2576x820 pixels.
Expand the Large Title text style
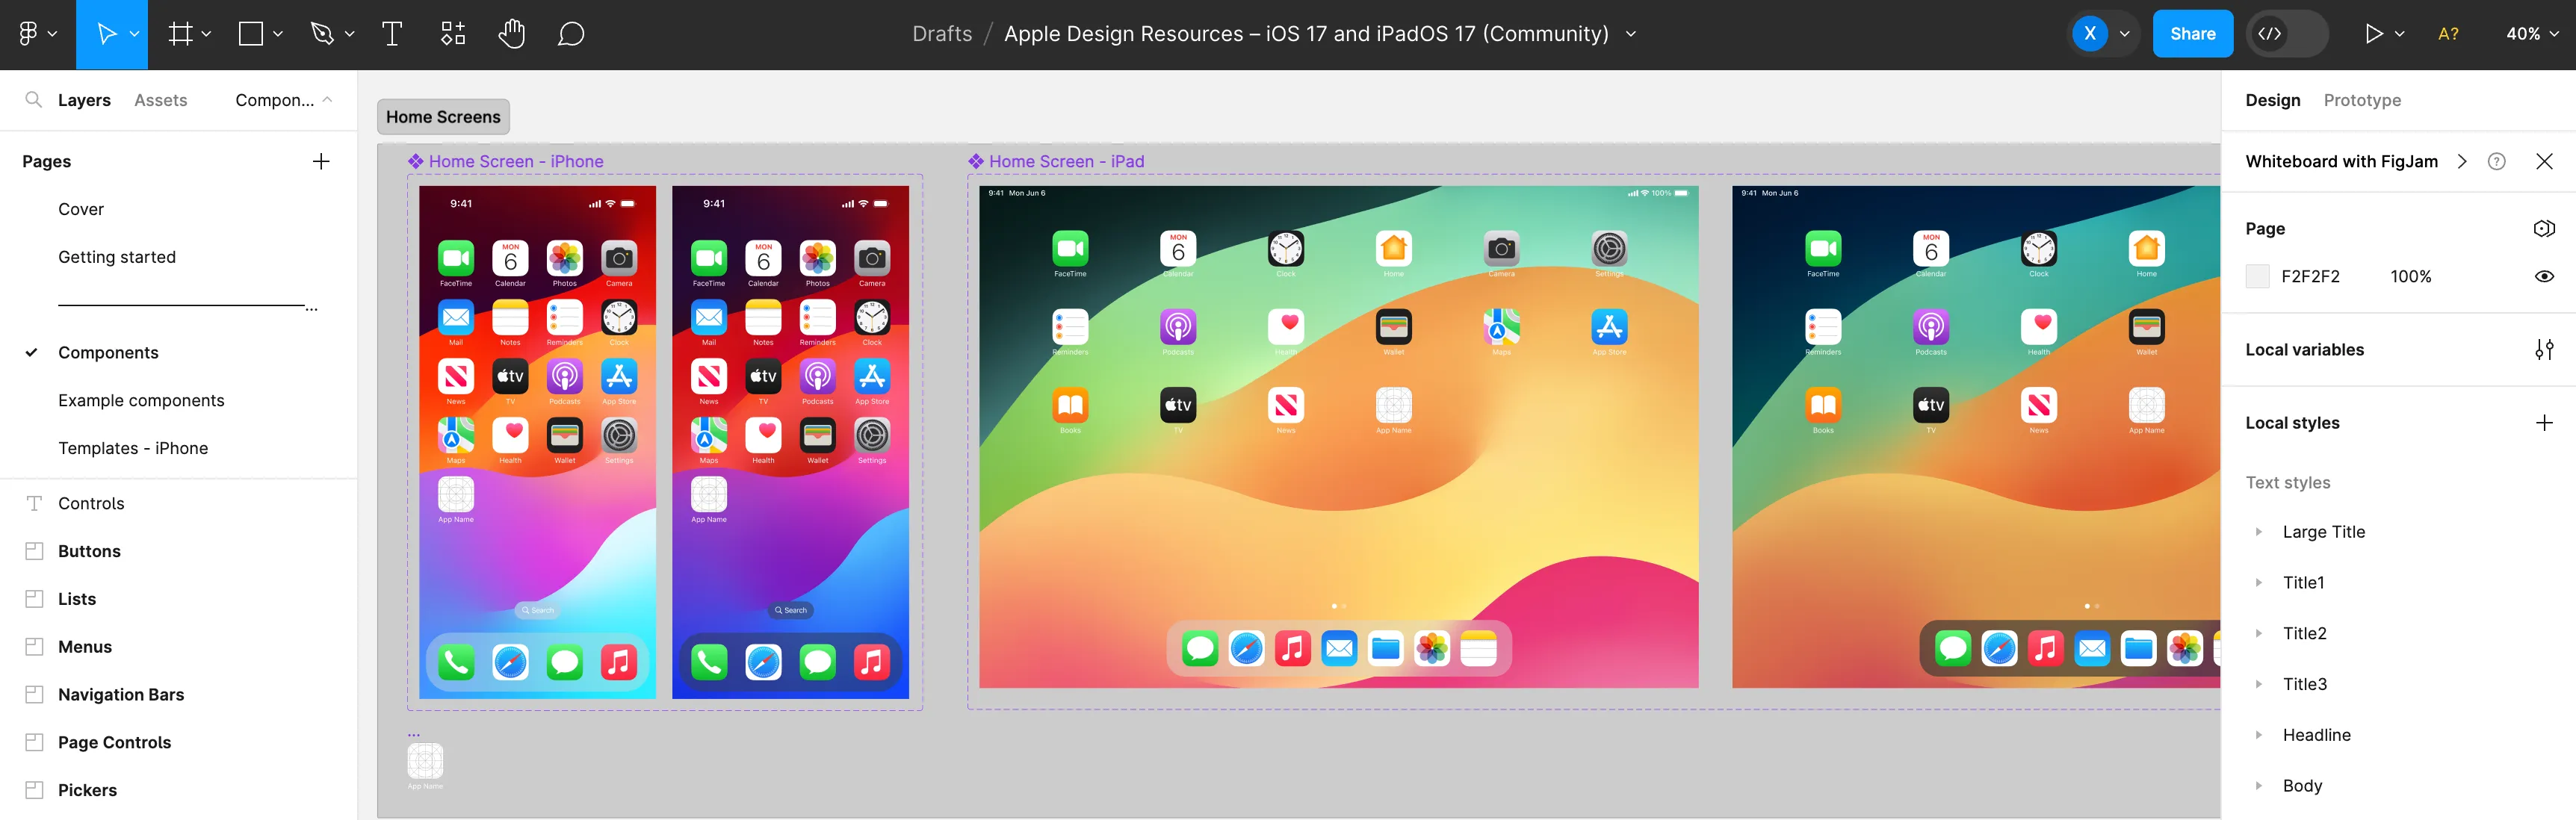[x=2261, y=531]
